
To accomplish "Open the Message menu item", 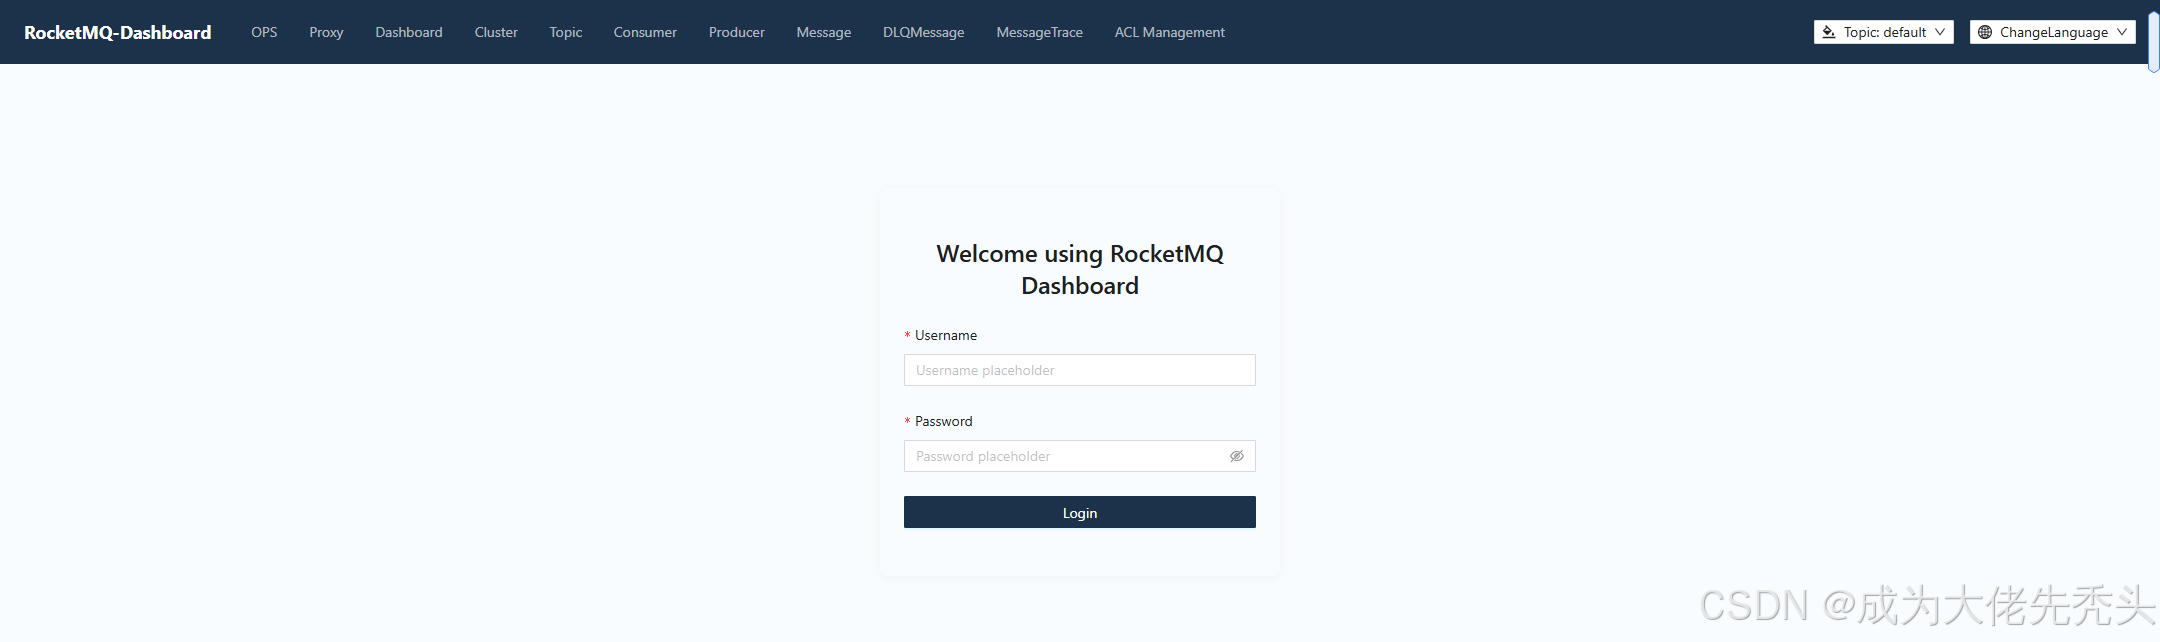I will 824,32.
